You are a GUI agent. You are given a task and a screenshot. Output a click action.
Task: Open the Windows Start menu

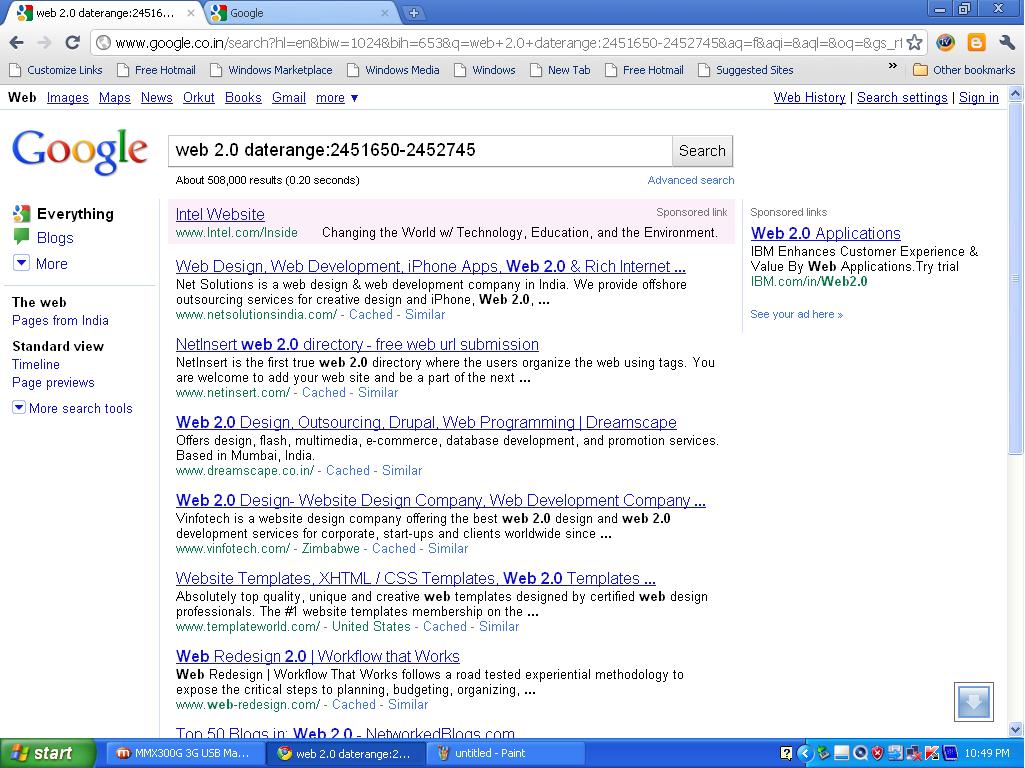click(x=47, y=753)
